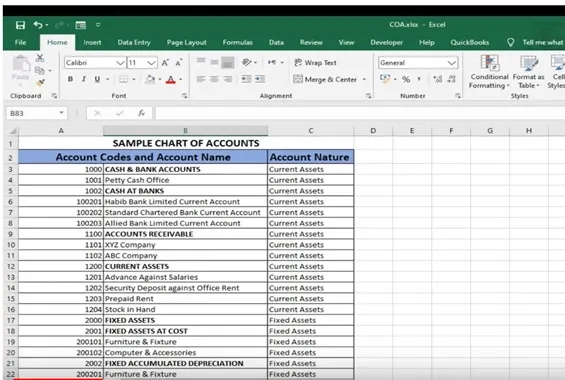
Task: Toggle Bottom Align icon
Action: (227, 62)
